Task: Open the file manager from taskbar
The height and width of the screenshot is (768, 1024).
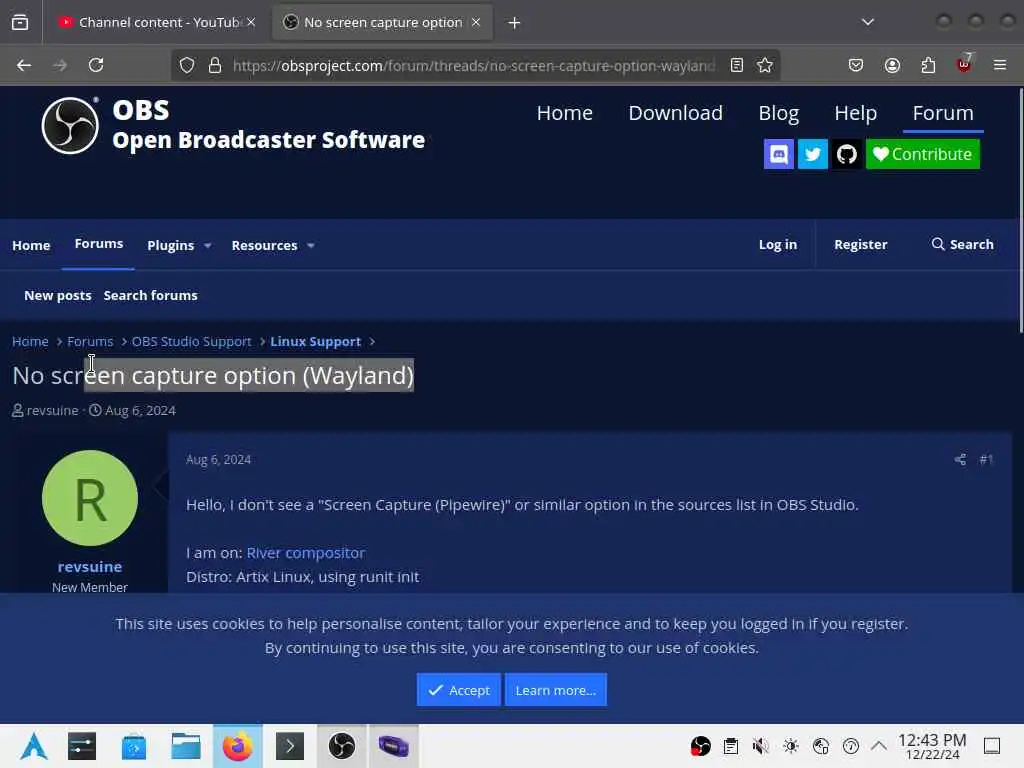Action: tap(186, 746)
